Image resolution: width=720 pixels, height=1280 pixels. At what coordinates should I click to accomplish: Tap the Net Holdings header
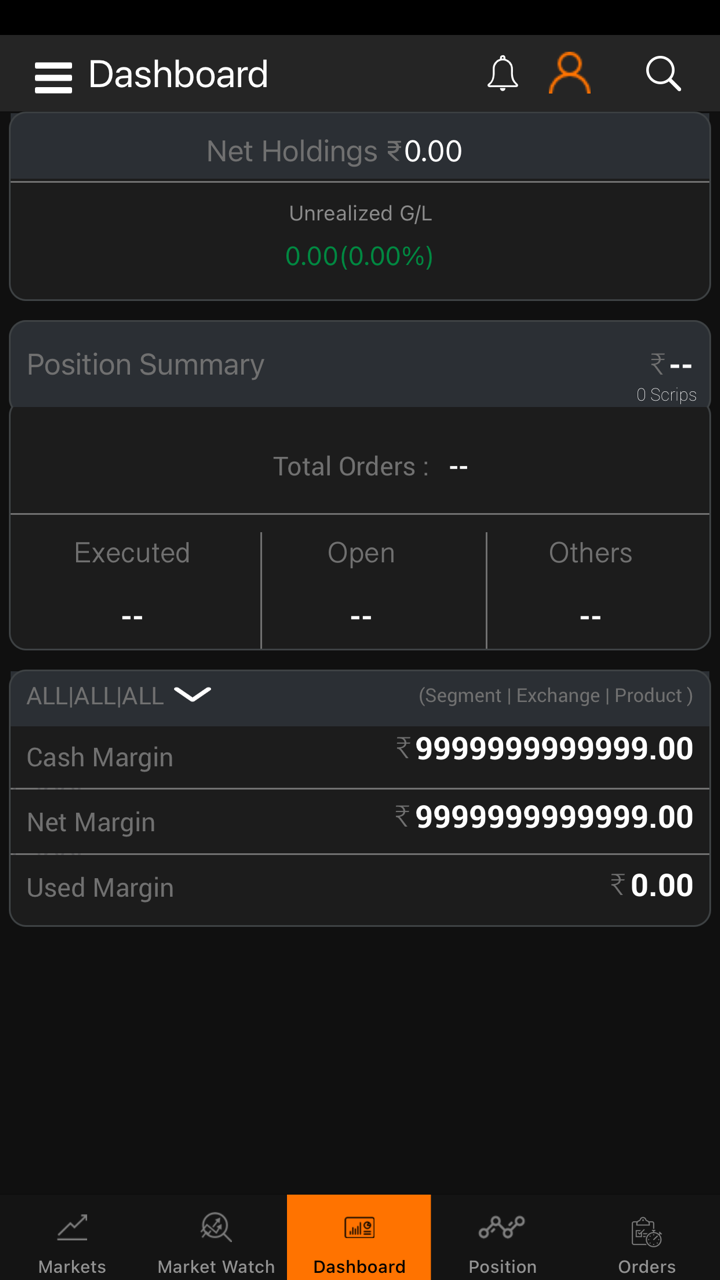click(x=334, y=151)
